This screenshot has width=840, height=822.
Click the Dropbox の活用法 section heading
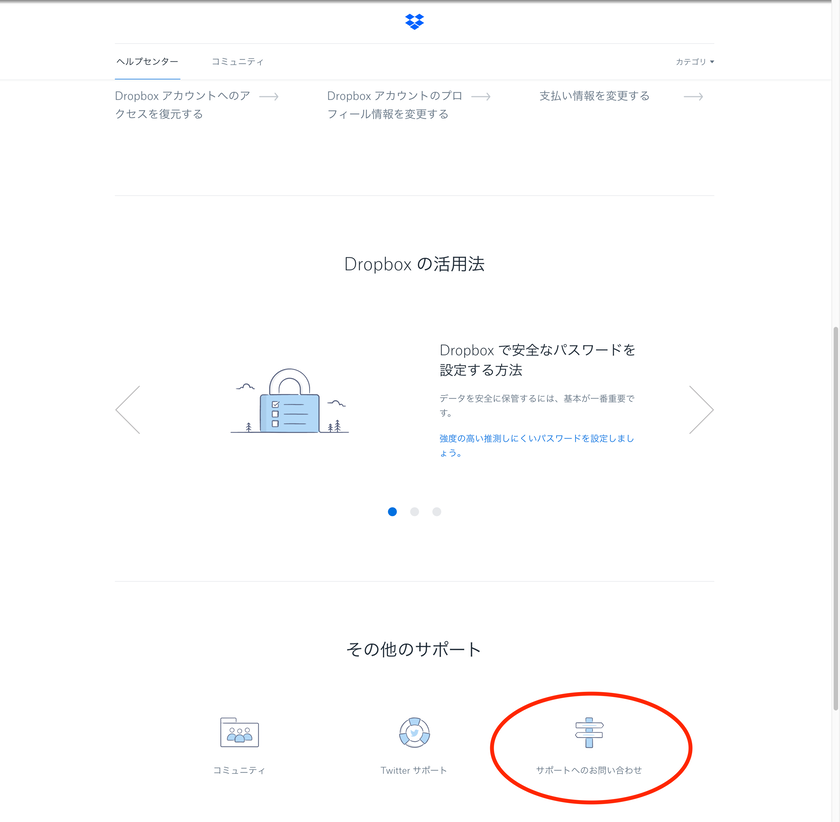tap(414, 264)
